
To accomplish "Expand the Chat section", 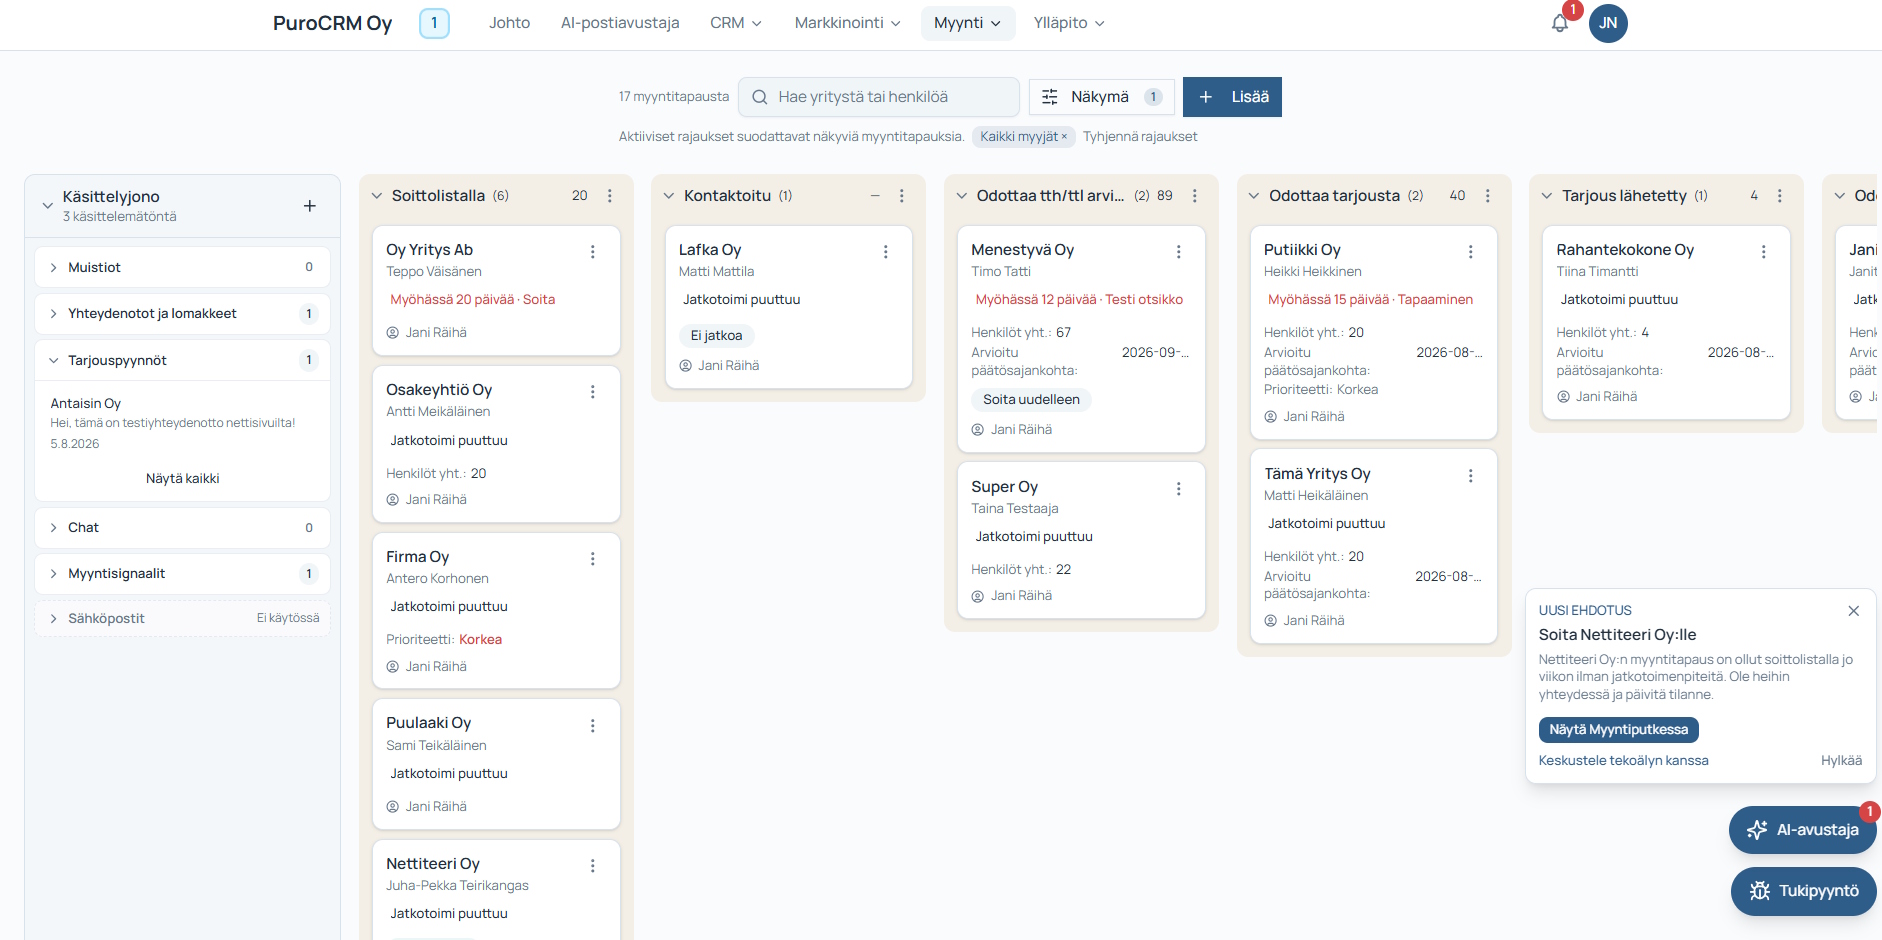I will coord(182,528).
